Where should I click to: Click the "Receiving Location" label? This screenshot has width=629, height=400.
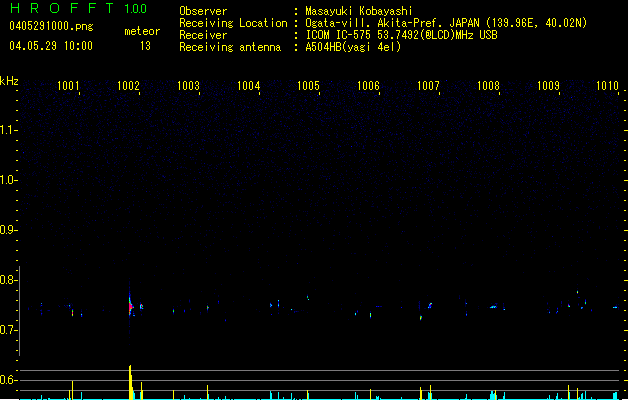click(x=233, y=23)
